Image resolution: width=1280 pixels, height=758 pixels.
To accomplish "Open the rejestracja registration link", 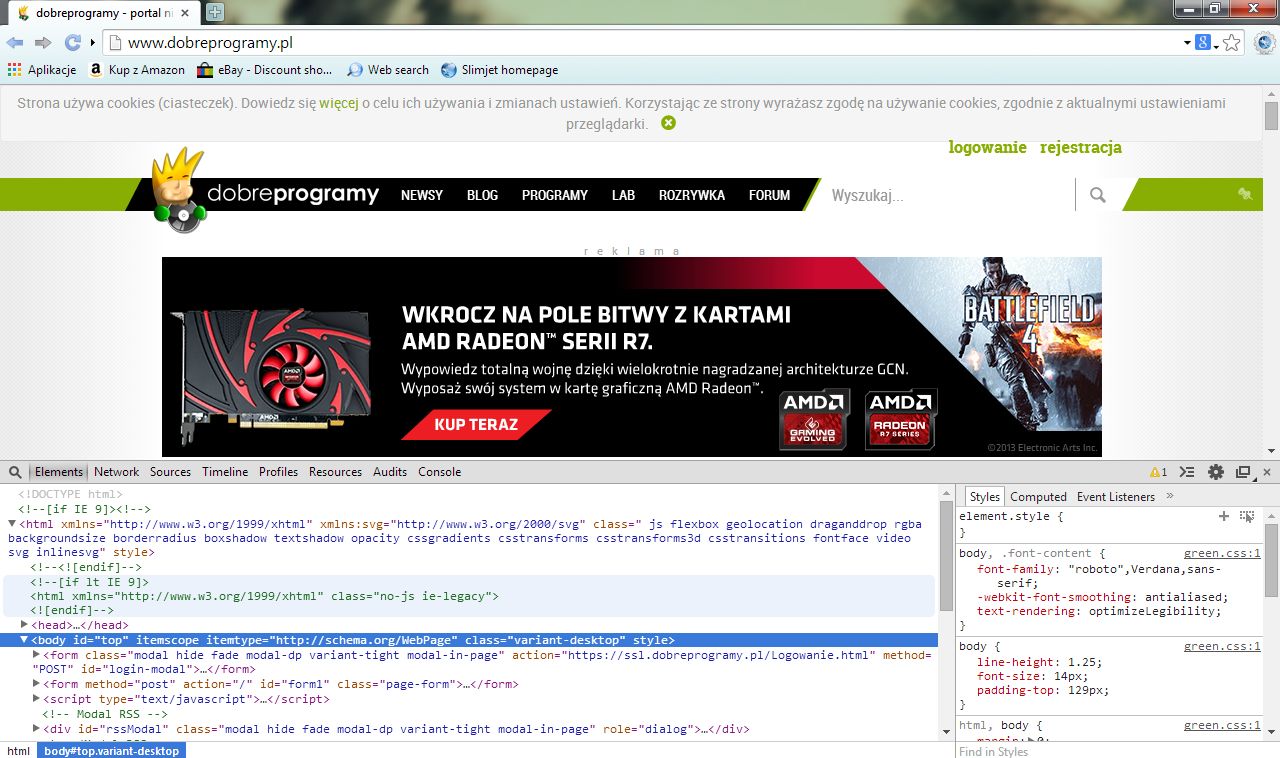I will click(1081, 147).
